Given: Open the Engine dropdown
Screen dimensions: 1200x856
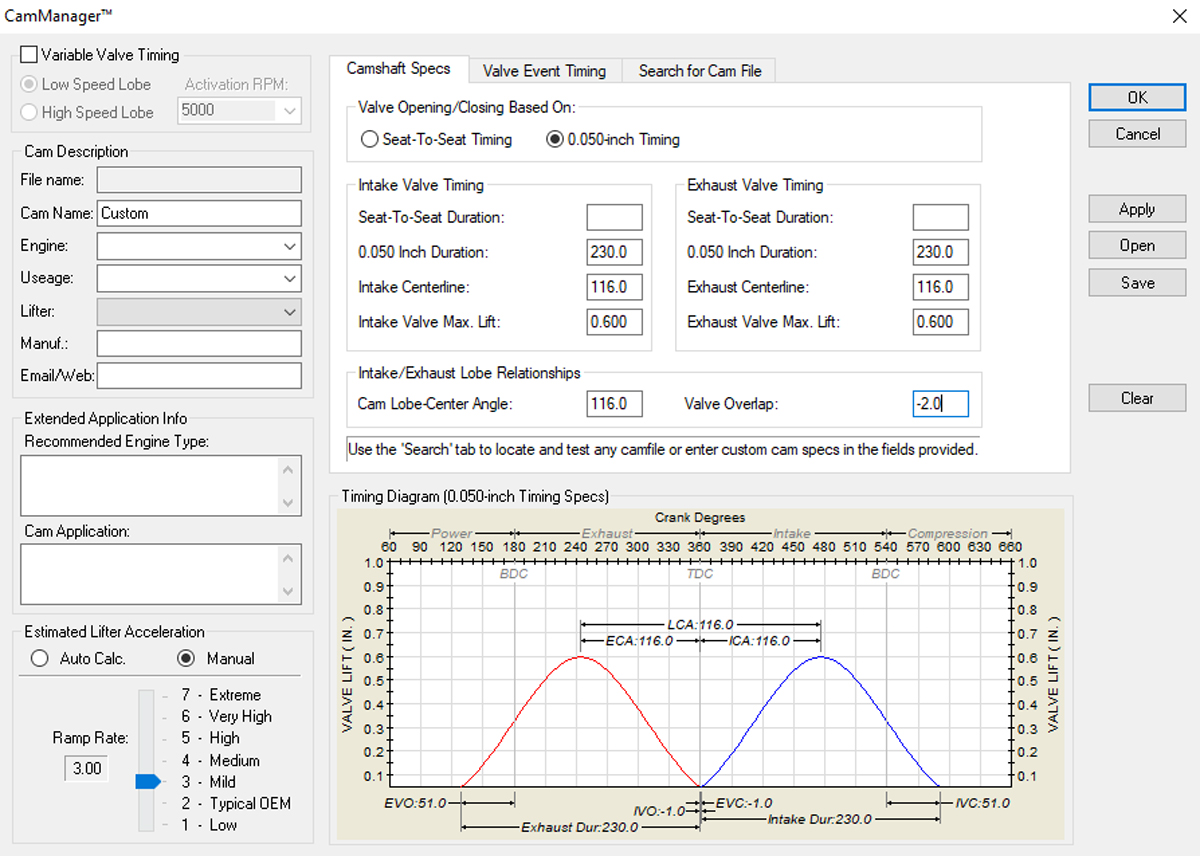Looking at the screenshot, I should 290,246.
